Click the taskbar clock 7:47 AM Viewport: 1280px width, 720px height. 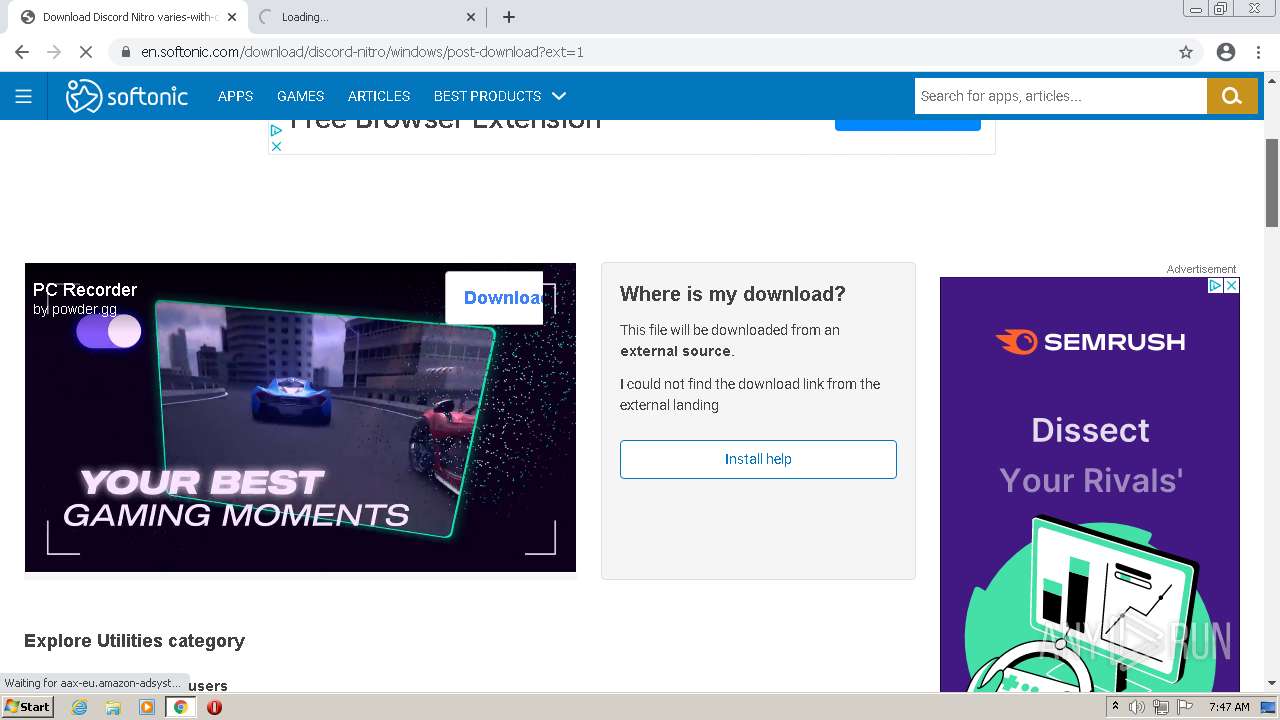click(x=1229, y=707)
